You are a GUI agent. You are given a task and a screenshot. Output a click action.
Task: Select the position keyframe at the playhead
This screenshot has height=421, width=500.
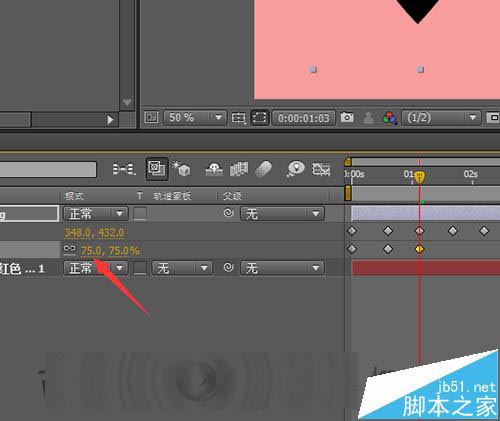(419, 231)
